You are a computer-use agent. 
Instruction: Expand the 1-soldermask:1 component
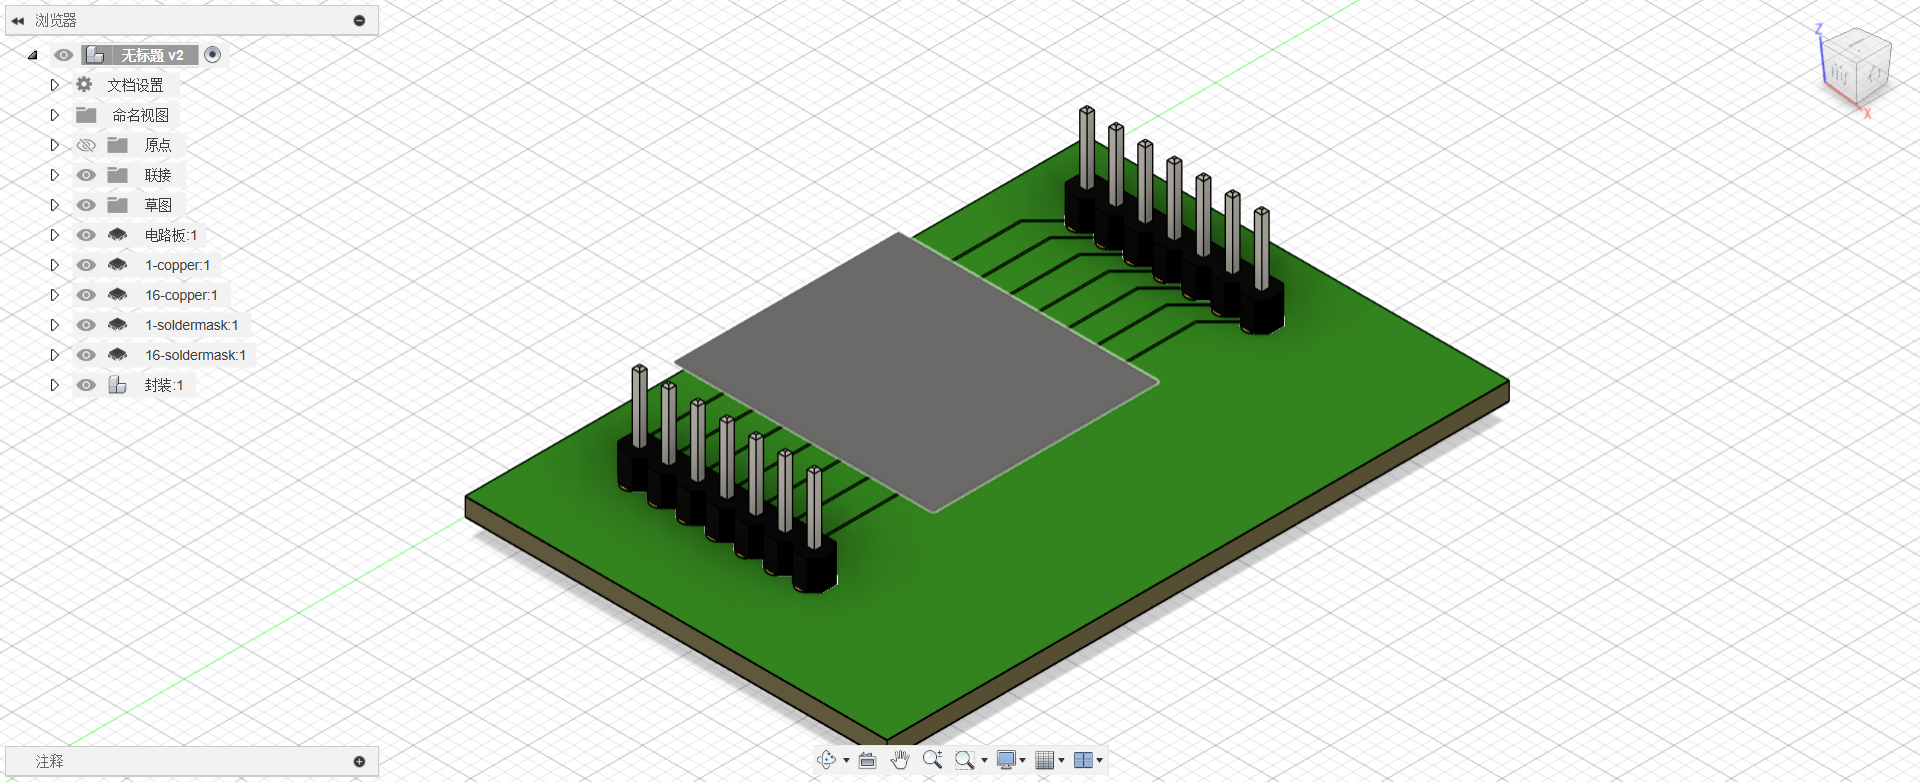tap(55, 325)
